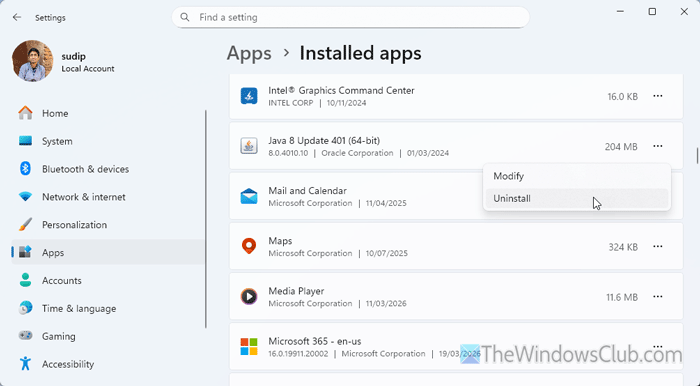Image resolution: width=700 pixels, height=386 pixels.
Task: Select the Gaming label
Action: (x=58, y=336)
